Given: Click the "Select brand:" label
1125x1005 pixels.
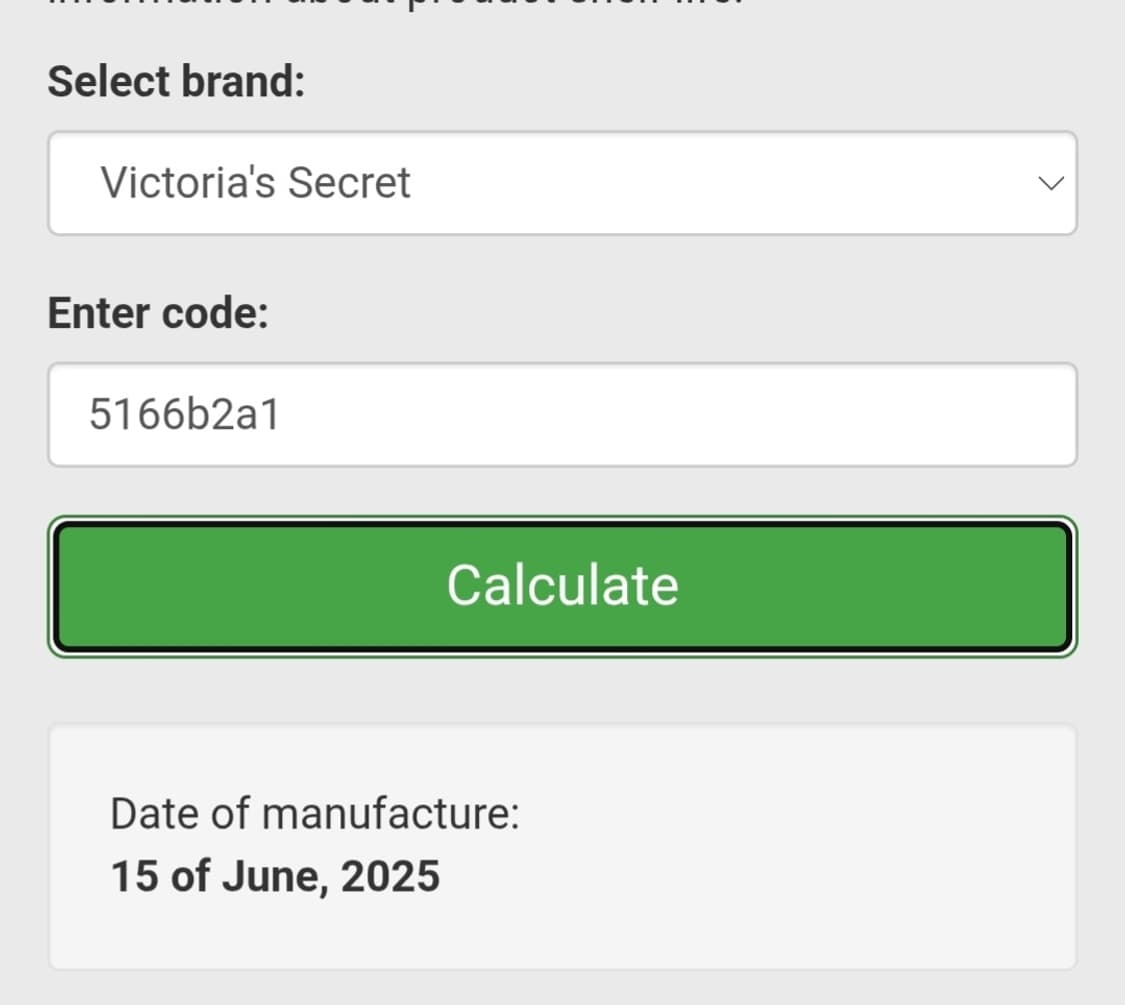Looking at the screenshot, I should 176,81.
